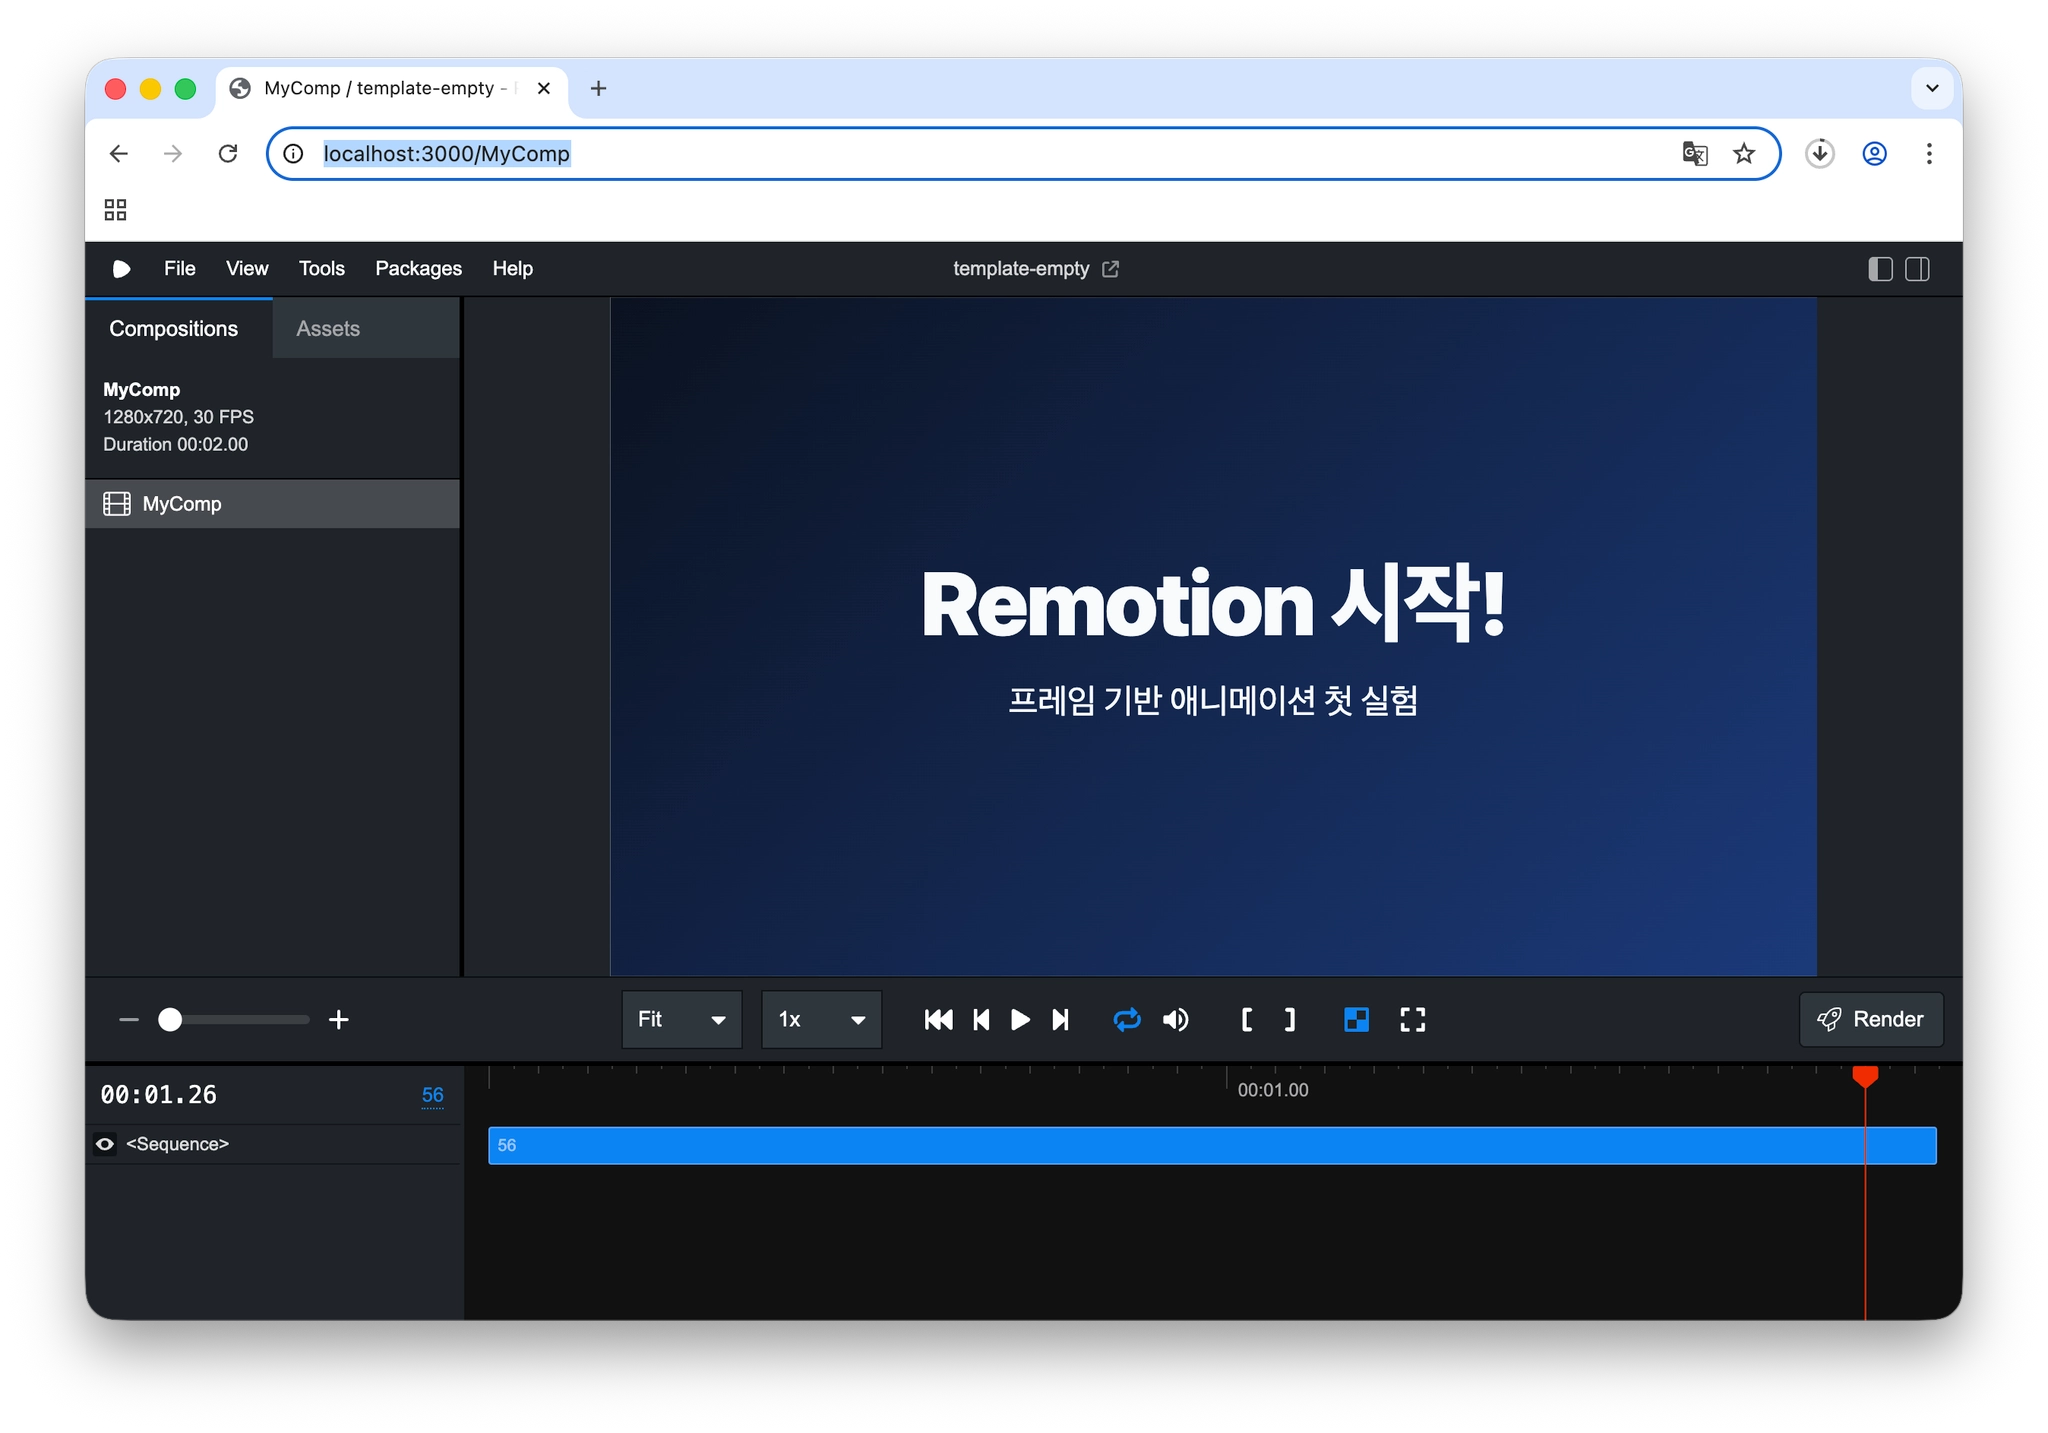This screenshot has width=2048, height=1433.
Task: Hide the Sequence layer using the eye icon
Action: pyautogui.click(x=105, y=1144)
